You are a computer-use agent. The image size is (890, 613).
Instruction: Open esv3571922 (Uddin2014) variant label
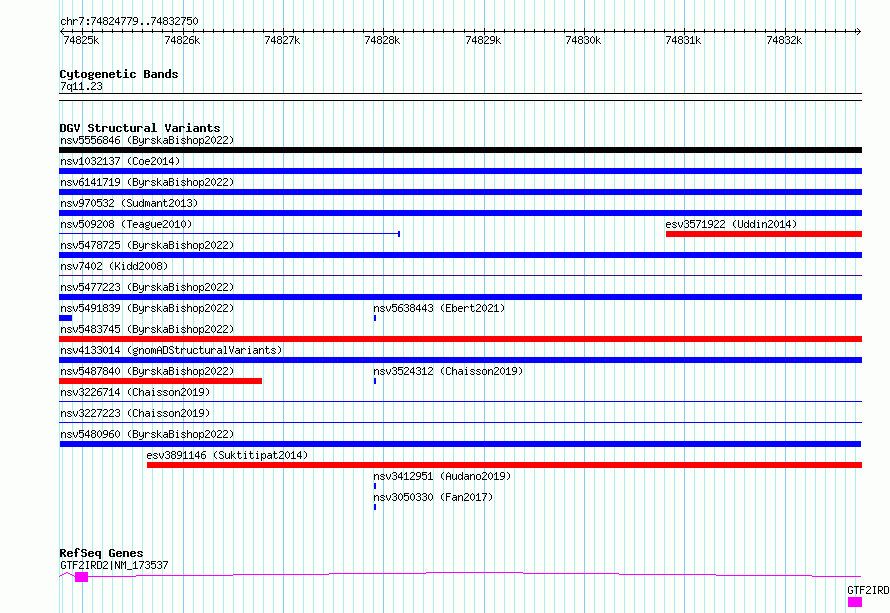coord(731,224)
